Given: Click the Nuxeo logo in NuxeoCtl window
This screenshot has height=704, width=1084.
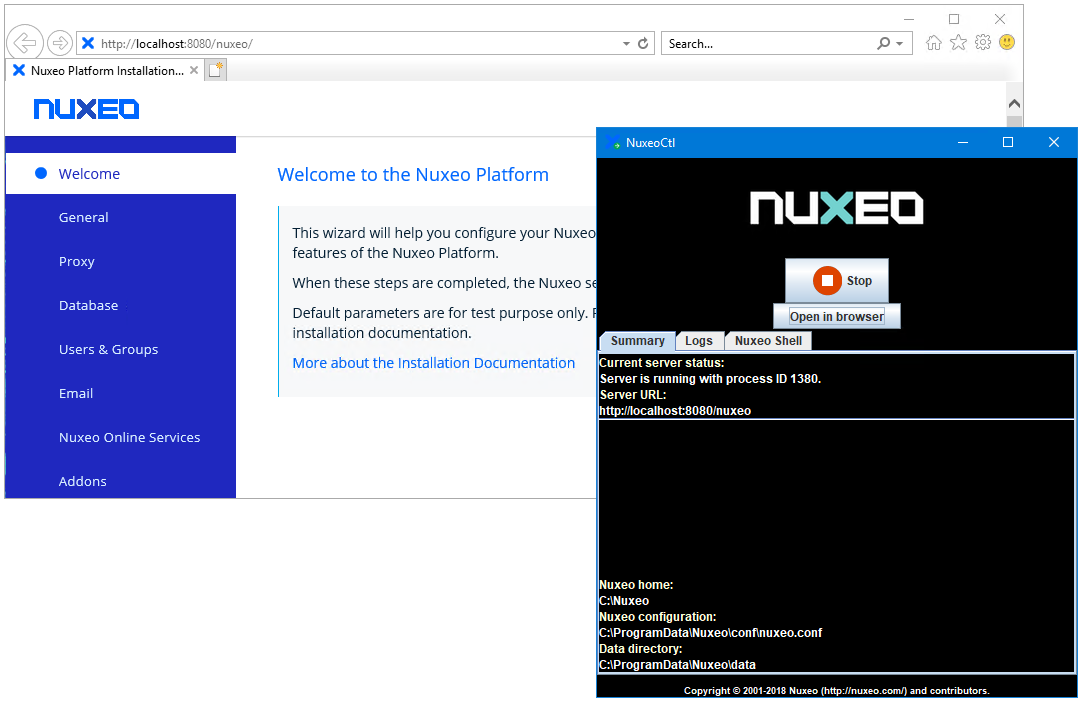Looking at the screenshot, I should click(837, 207).
